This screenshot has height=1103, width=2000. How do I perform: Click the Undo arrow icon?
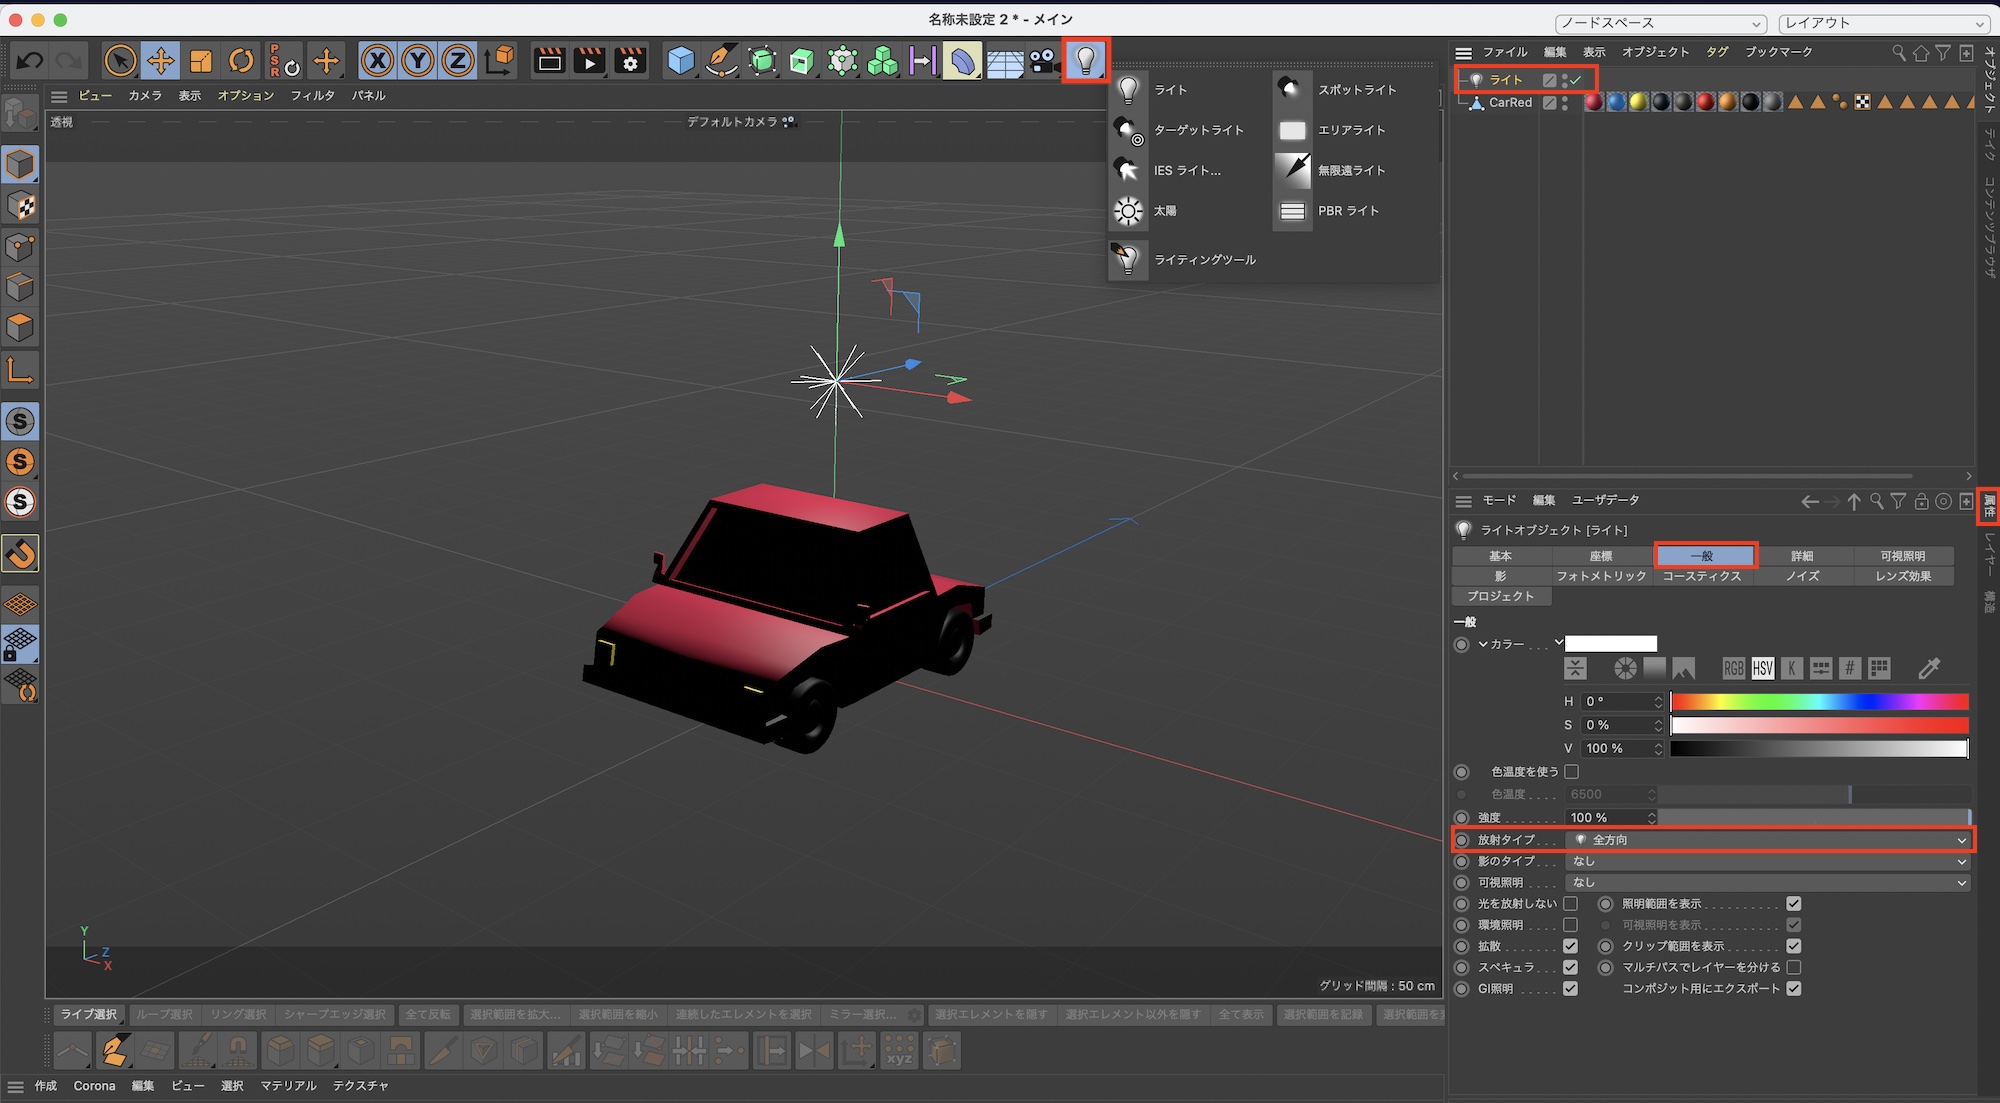29,62
